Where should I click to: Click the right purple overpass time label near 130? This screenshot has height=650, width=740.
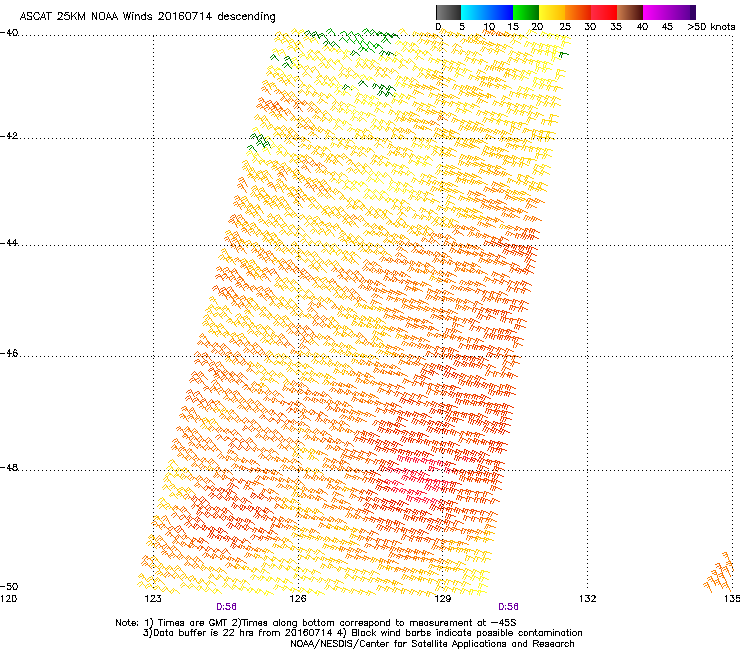[508, 607]
